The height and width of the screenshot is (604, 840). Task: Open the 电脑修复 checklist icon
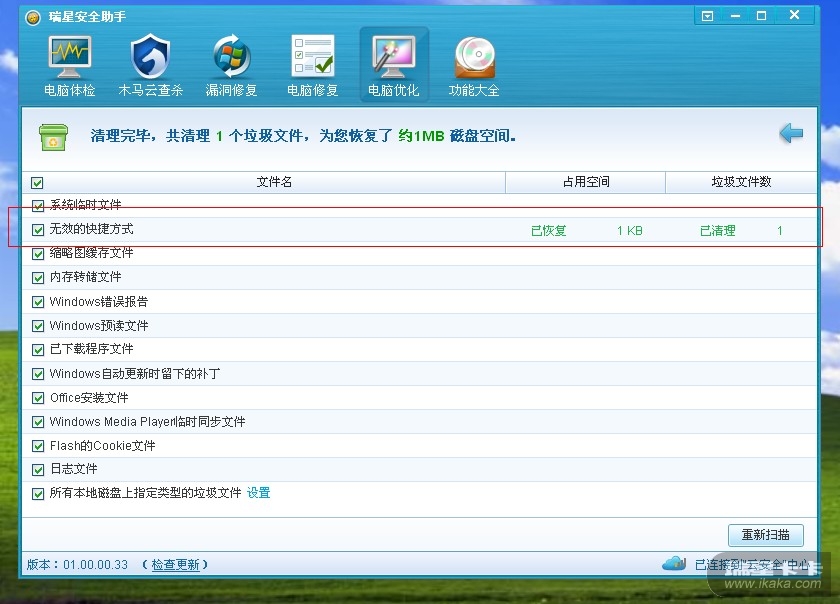pos(313,56)
